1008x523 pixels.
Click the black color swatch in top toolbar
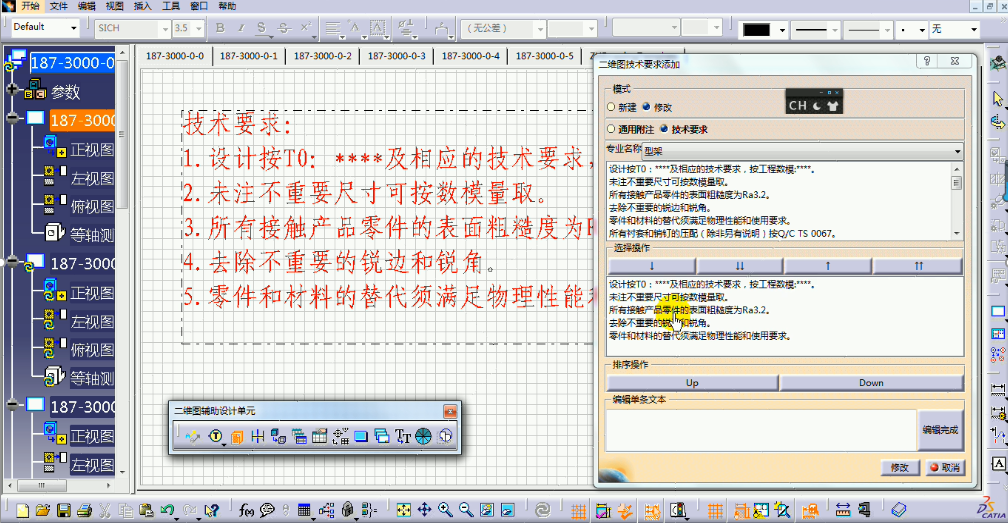(x=757, y=30)
